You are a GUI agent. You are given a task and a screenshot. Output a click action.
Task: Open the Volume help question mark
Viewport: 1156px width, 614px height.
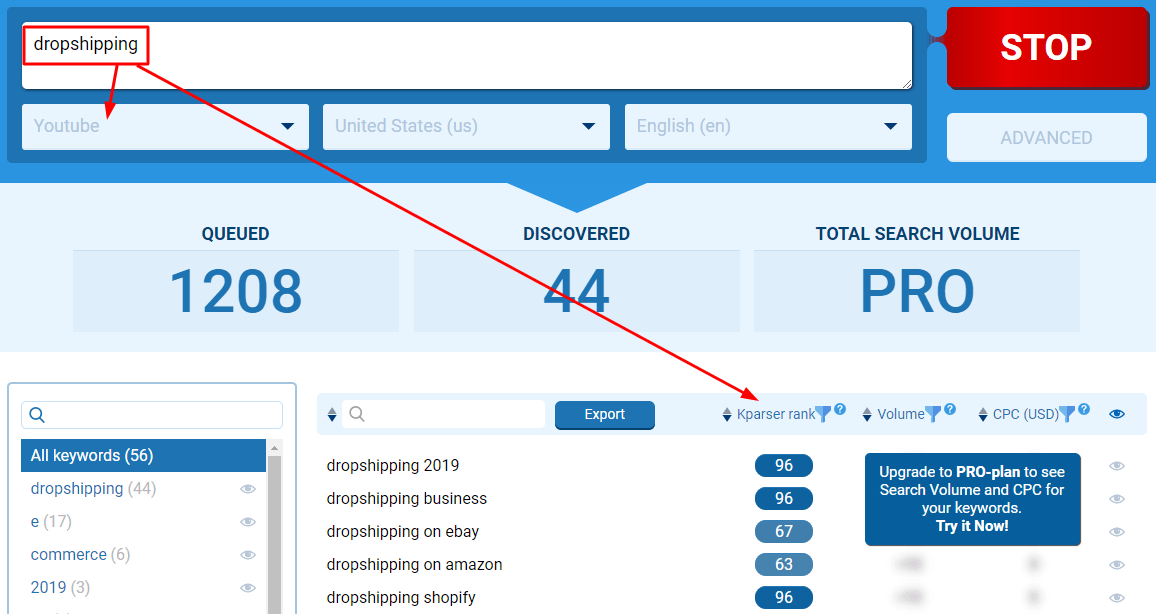(950, 409)
